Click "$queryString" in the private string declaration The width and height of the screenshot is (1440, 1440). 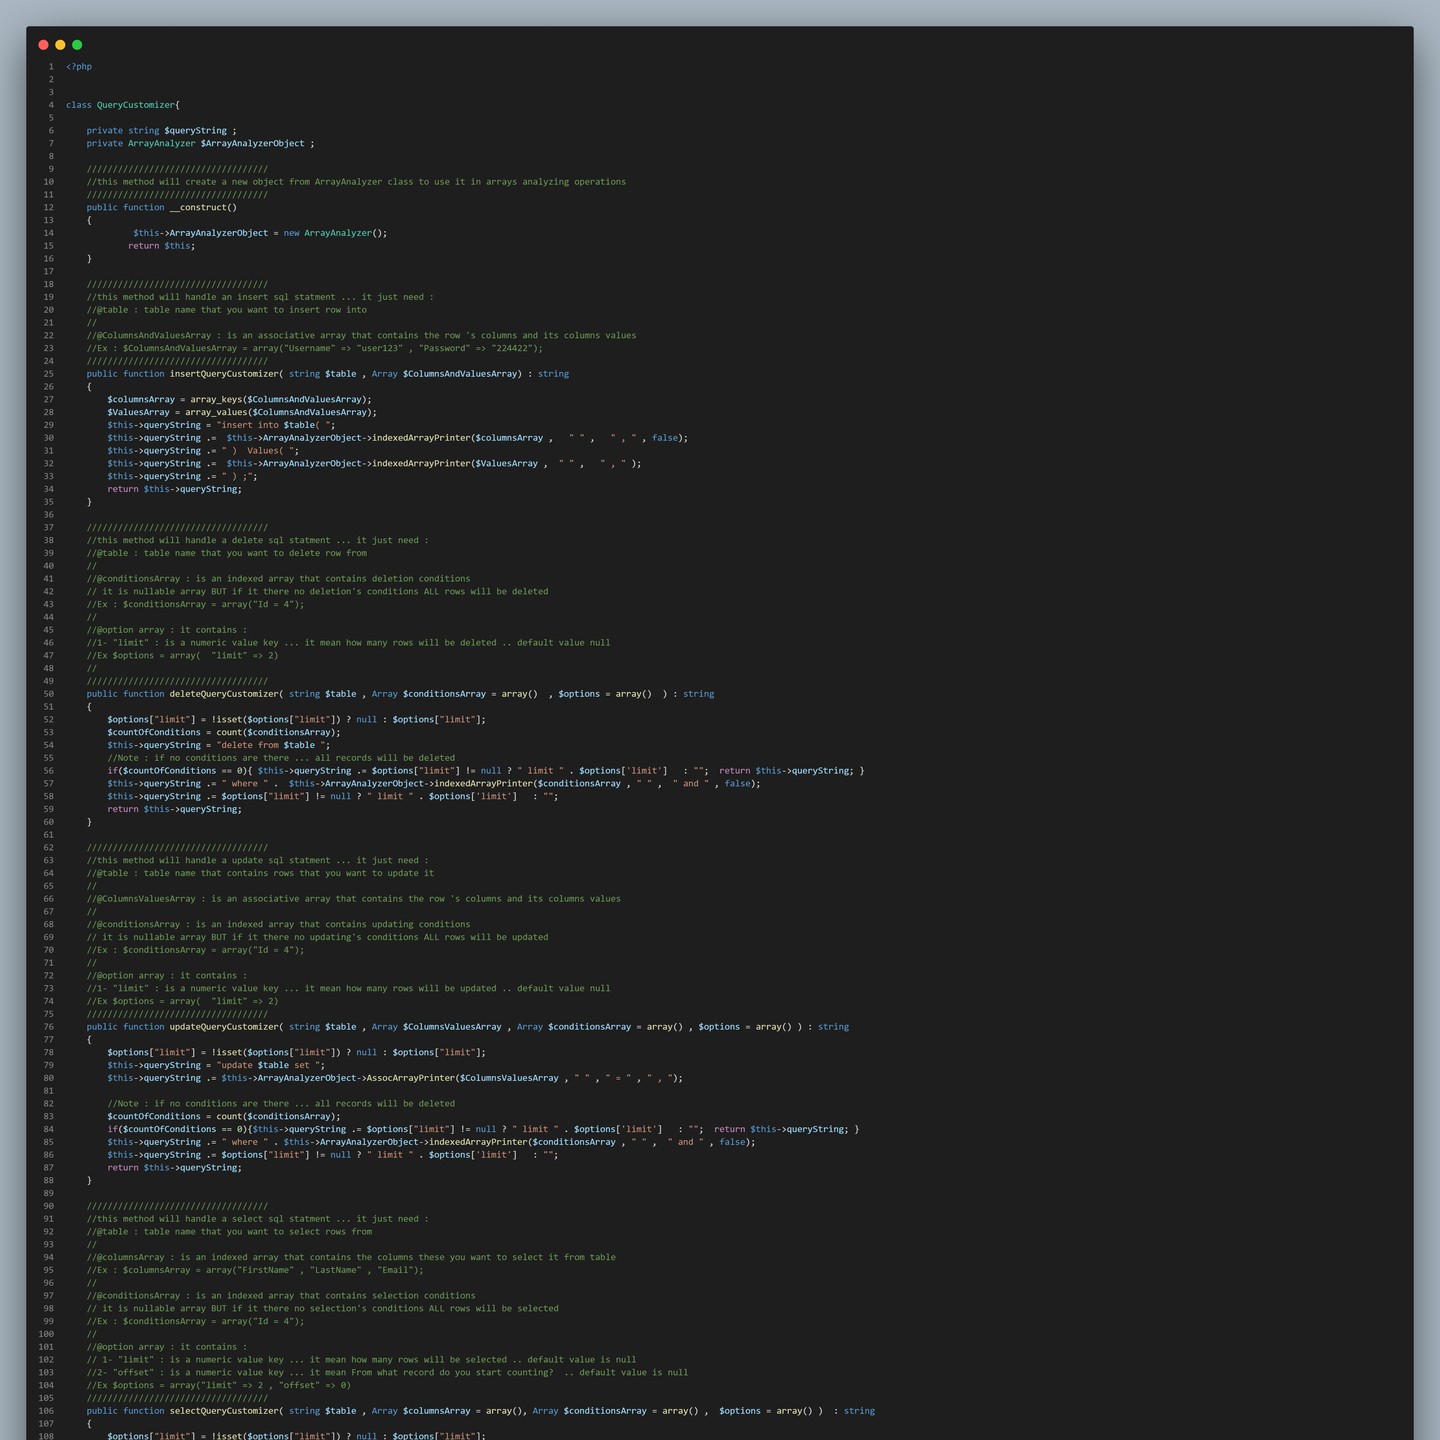point(196,131)
